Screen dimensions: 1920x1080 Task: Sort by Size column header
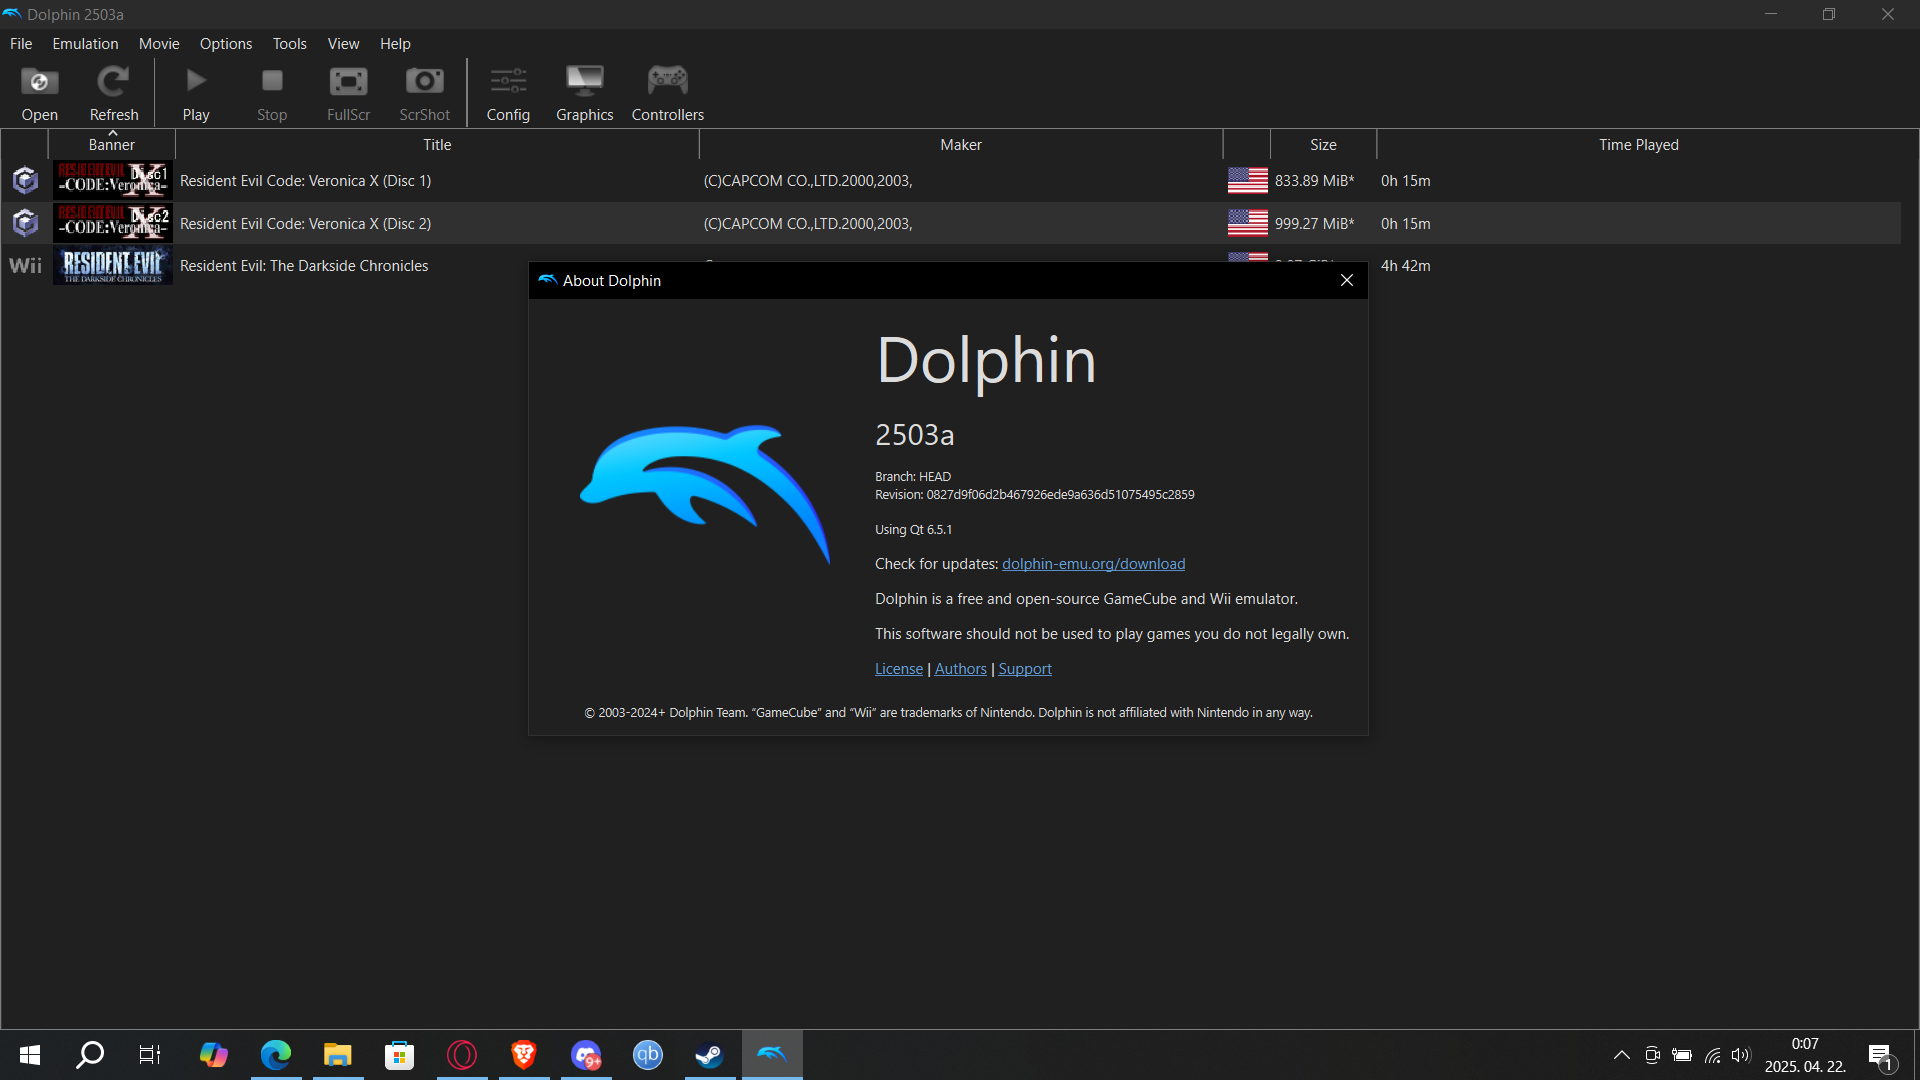(1323, 145)
